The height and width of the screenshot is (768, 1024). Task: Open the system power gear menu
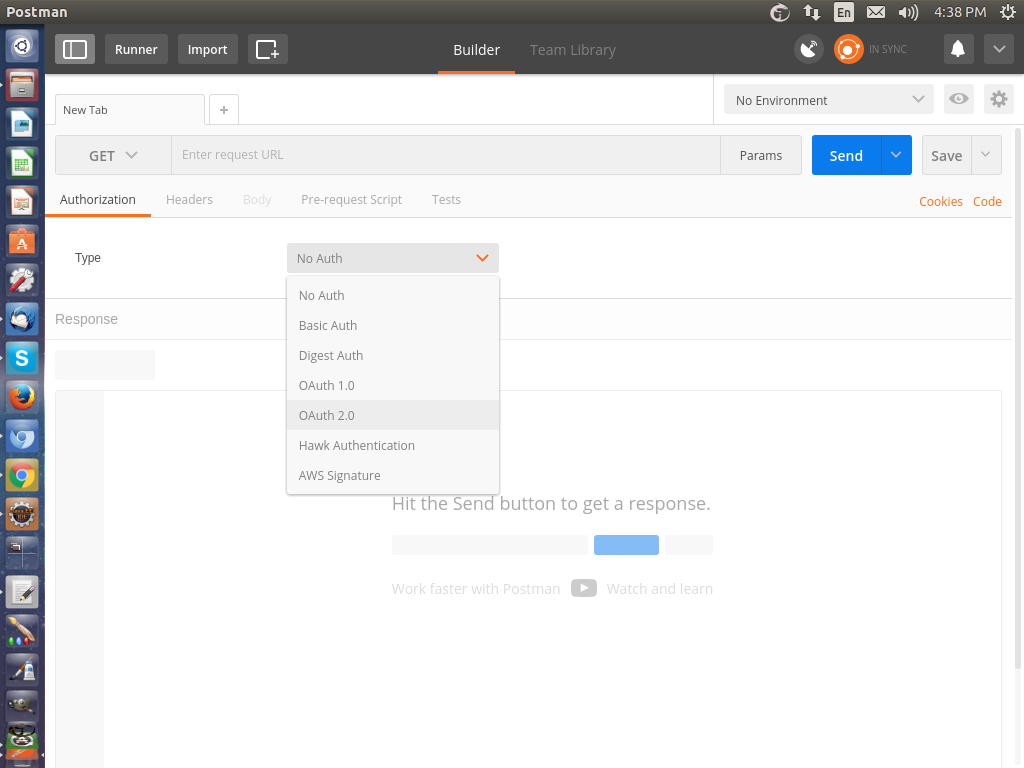(x=1008, y=12)
